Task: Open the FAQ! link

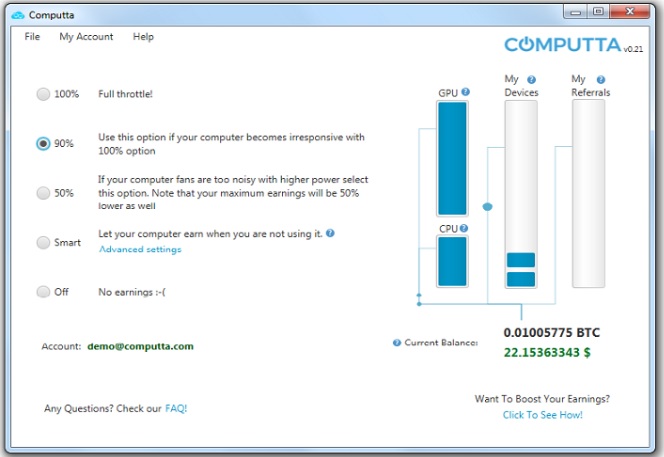Action: pyautogui.click(x=176, y=408)
